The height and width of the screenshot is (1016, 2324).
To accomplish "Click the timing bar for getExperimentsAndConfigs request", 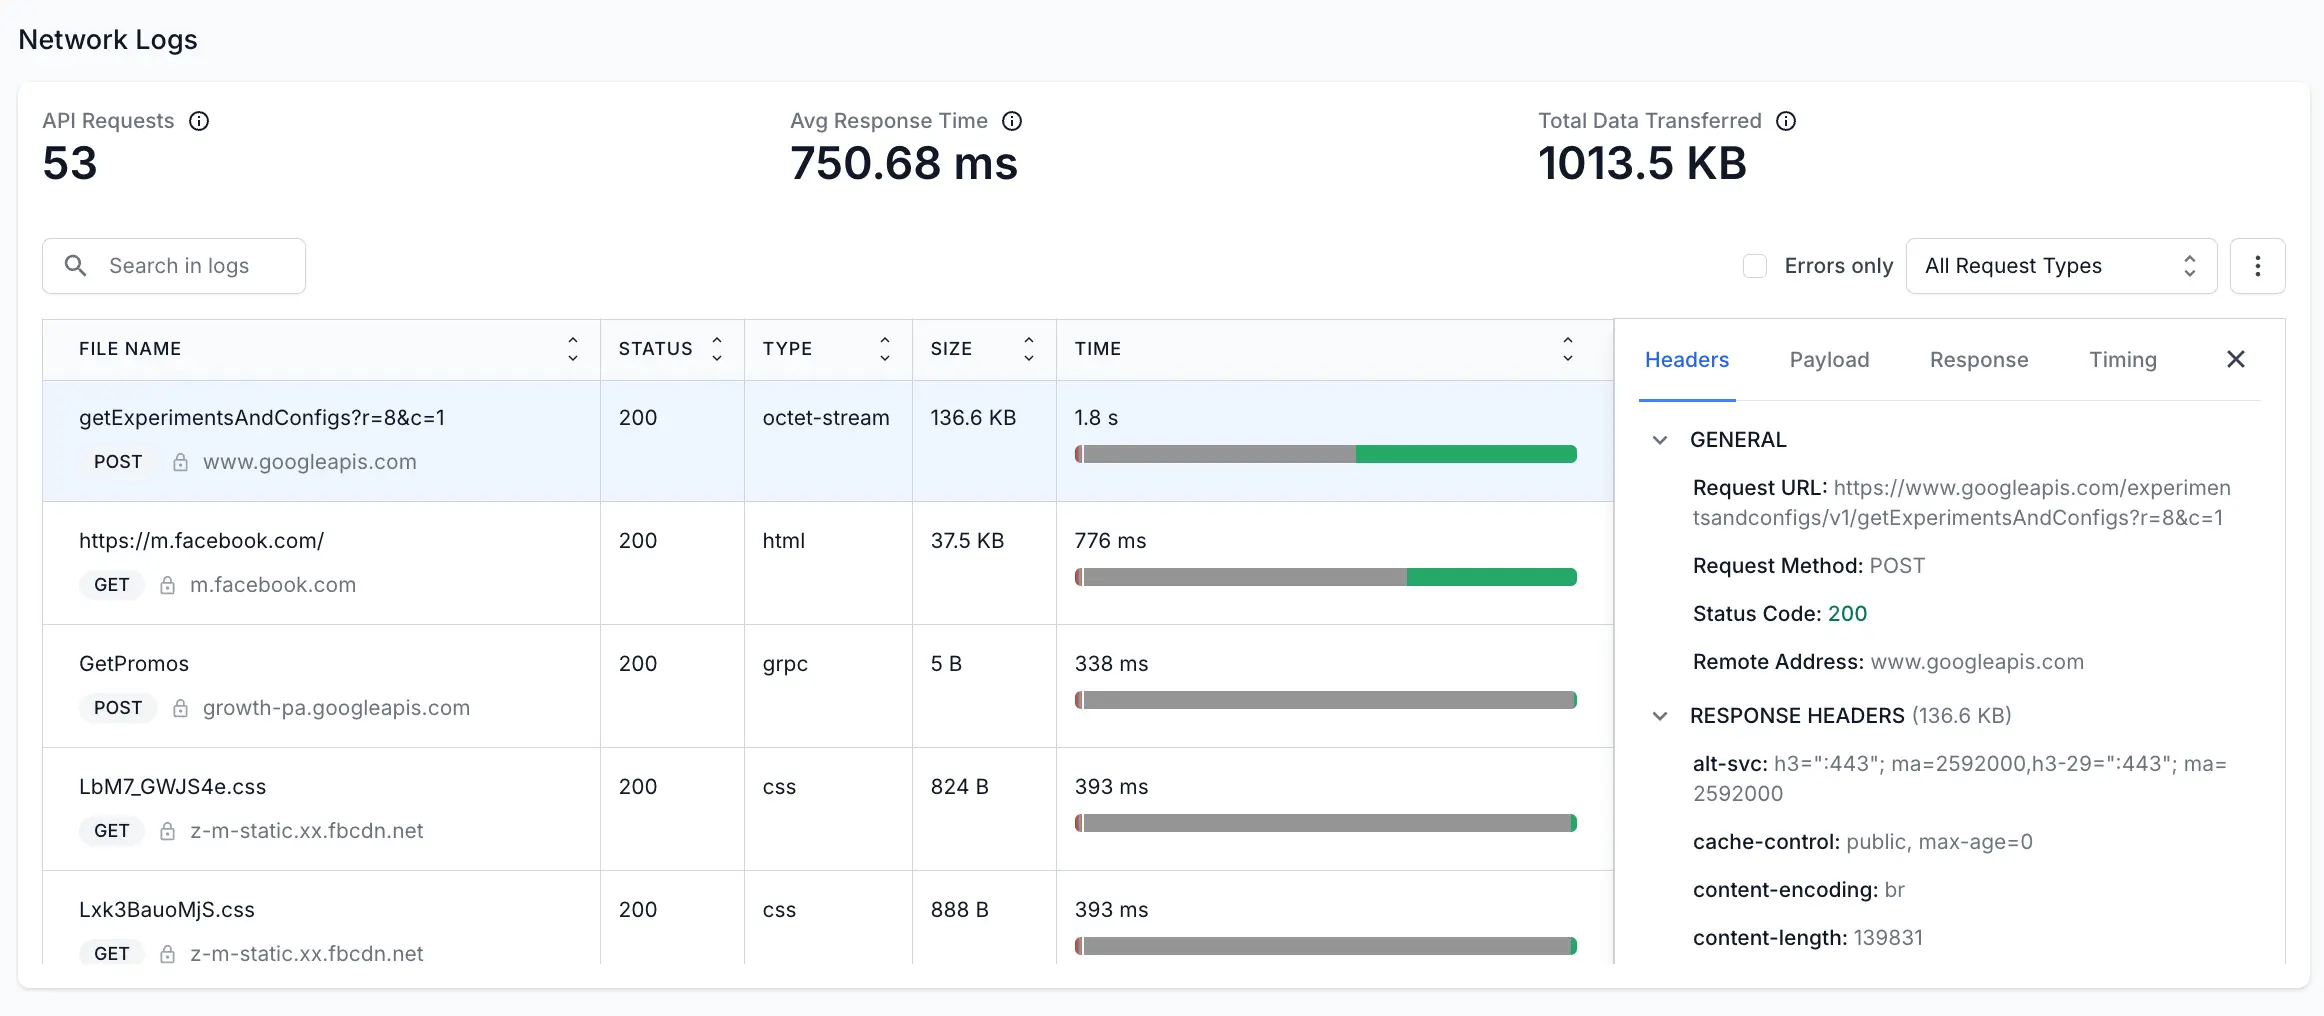I will point(1325,454).
